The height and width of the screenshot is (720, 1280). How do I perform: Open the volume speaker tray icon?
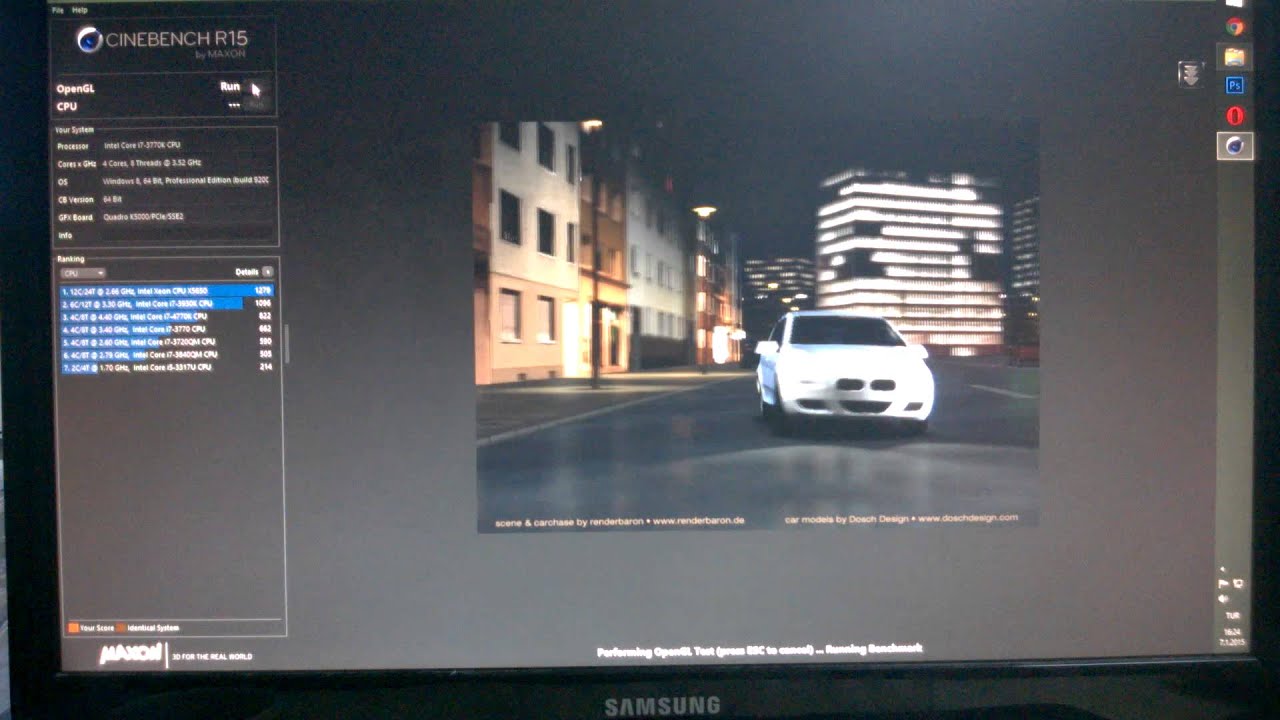point(1224,598)
